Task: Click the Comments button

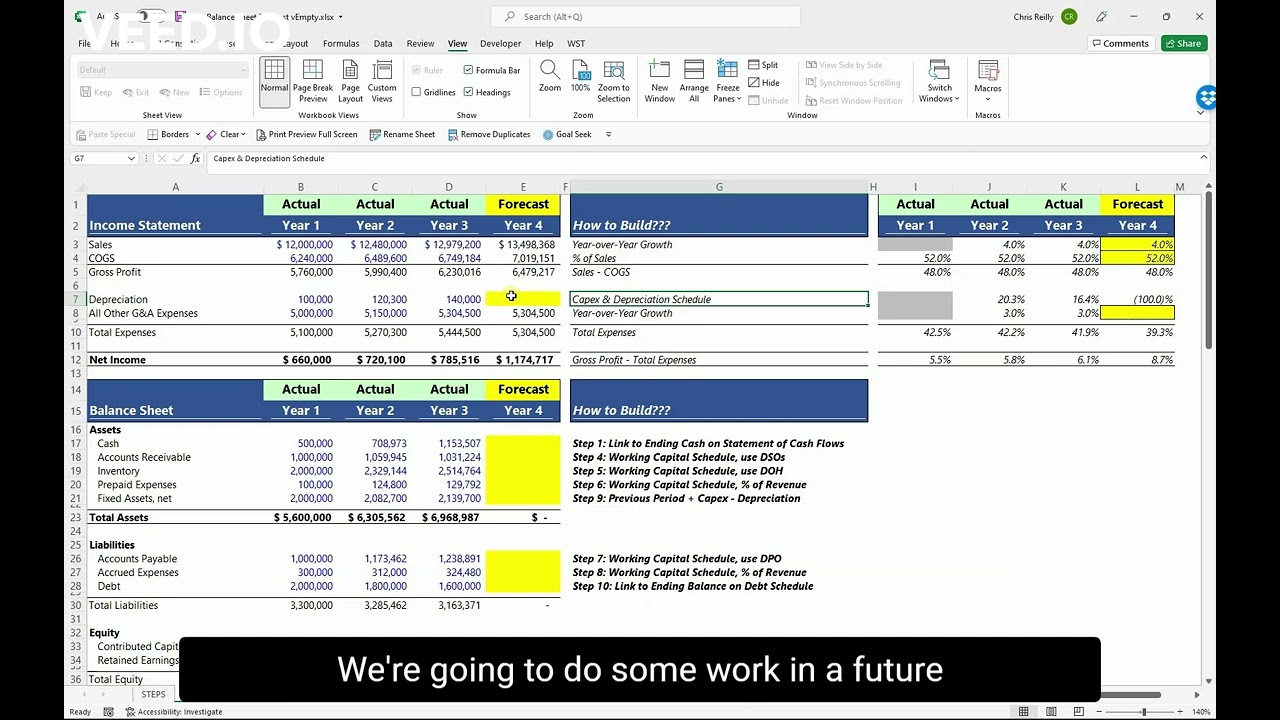Action: pos(1119,43)
